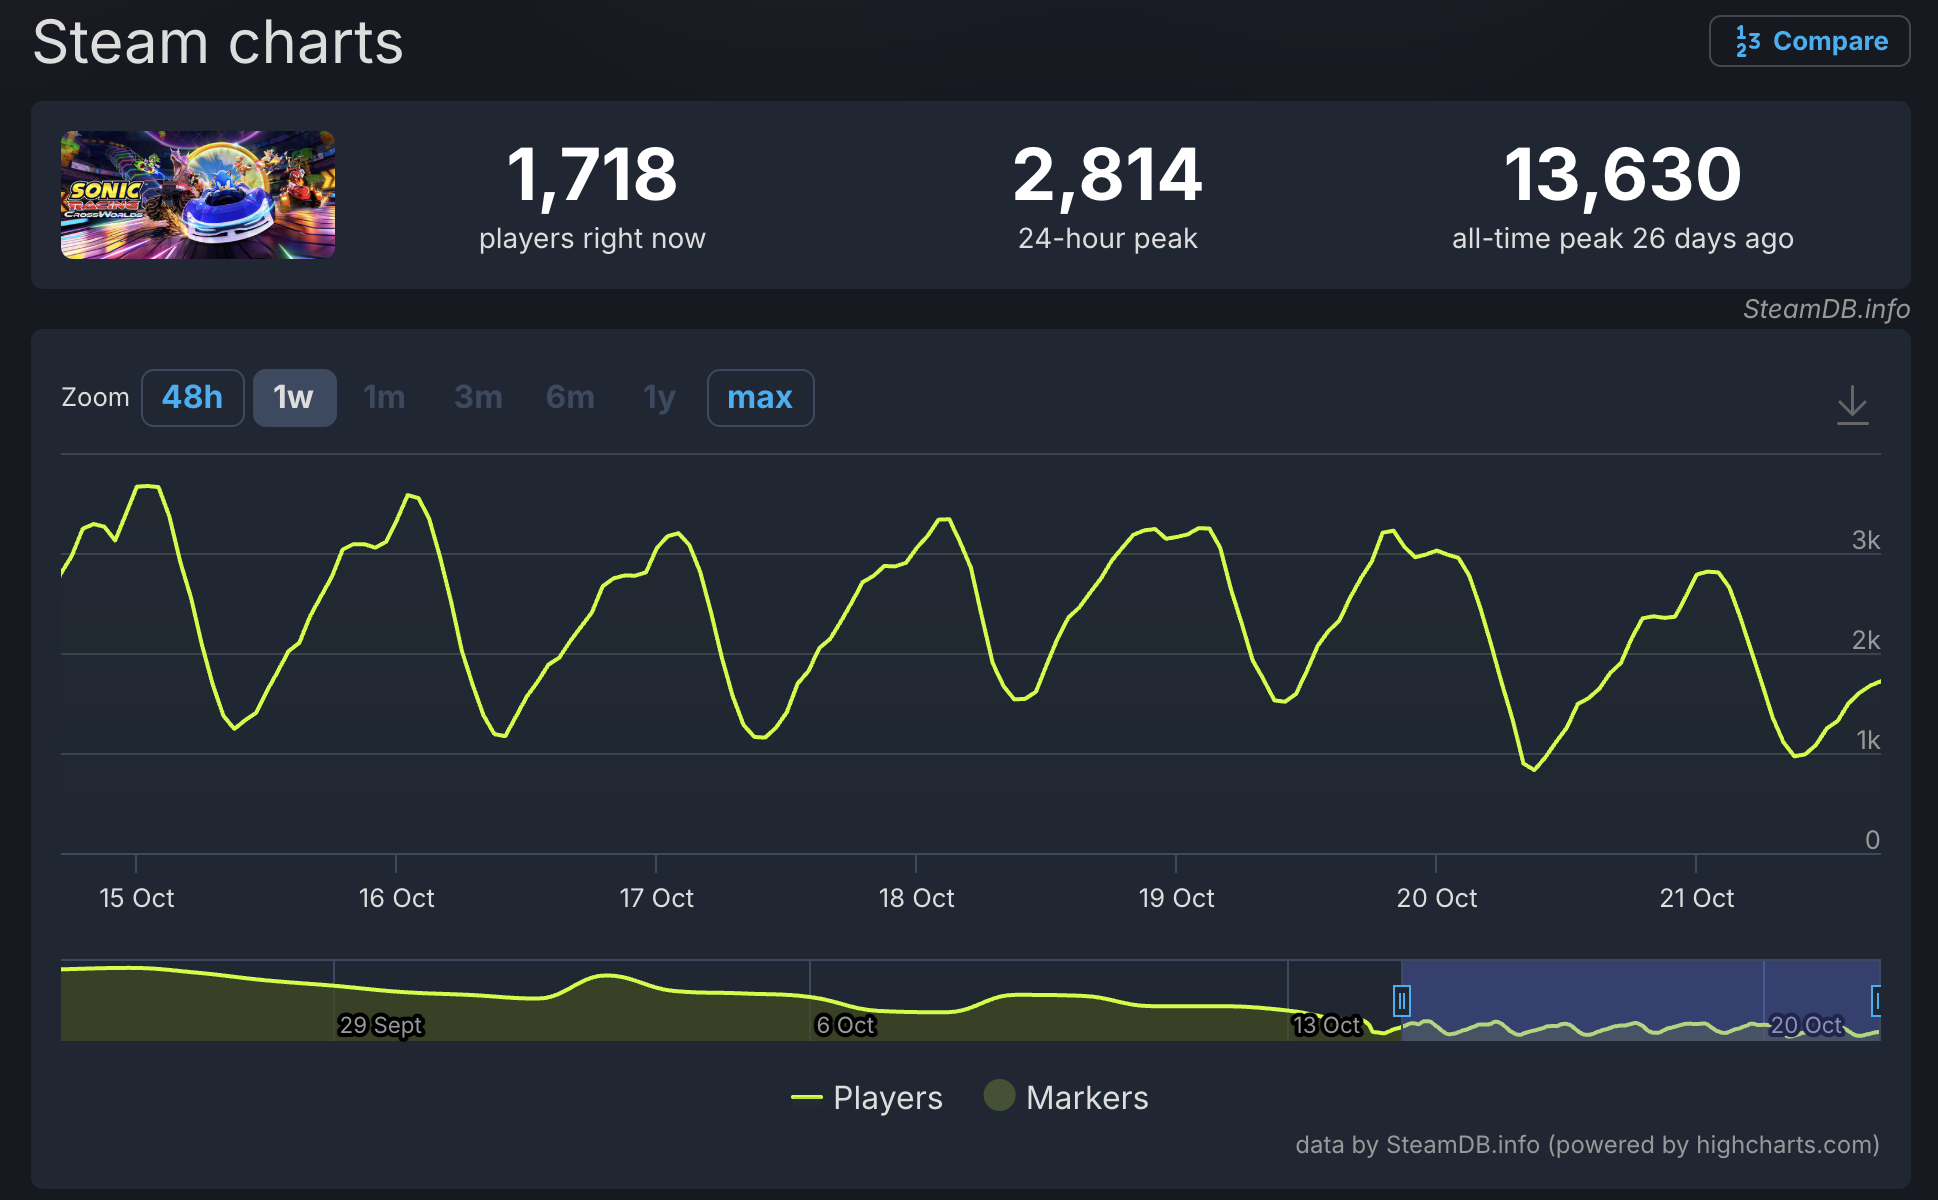Image resolution: width=1938 pixels, height=1200 pixels.
Task: Click the chart download arrow icon
Action: pos(1852,405)
